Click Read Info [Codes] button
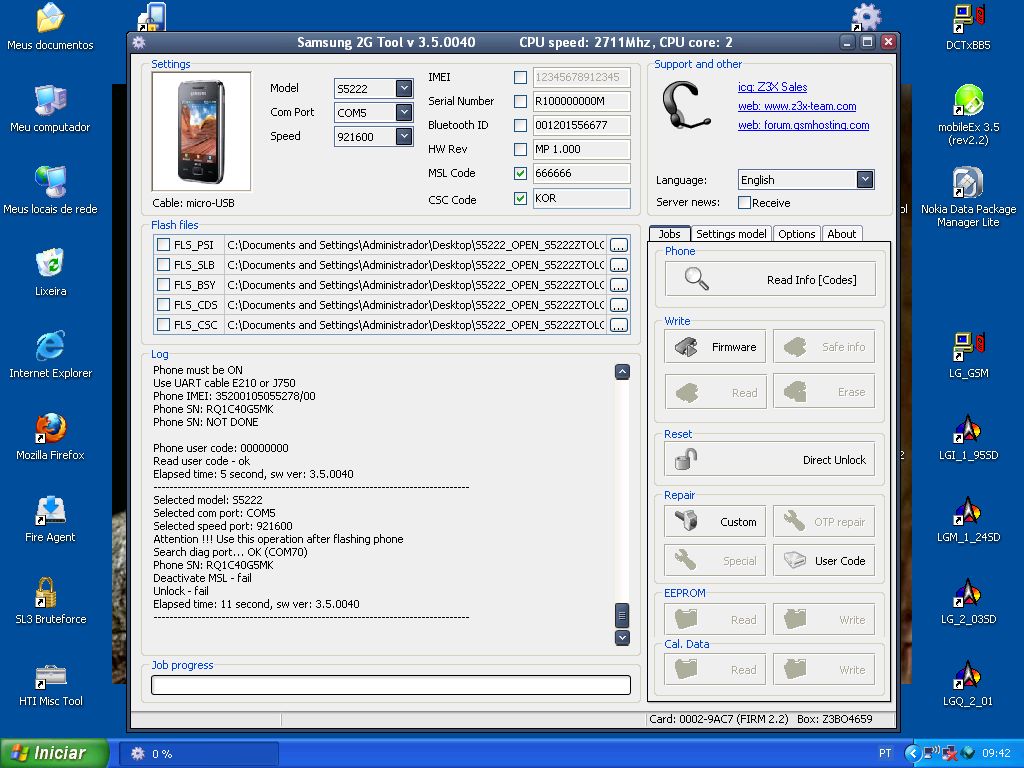 (x=770, y=280)
